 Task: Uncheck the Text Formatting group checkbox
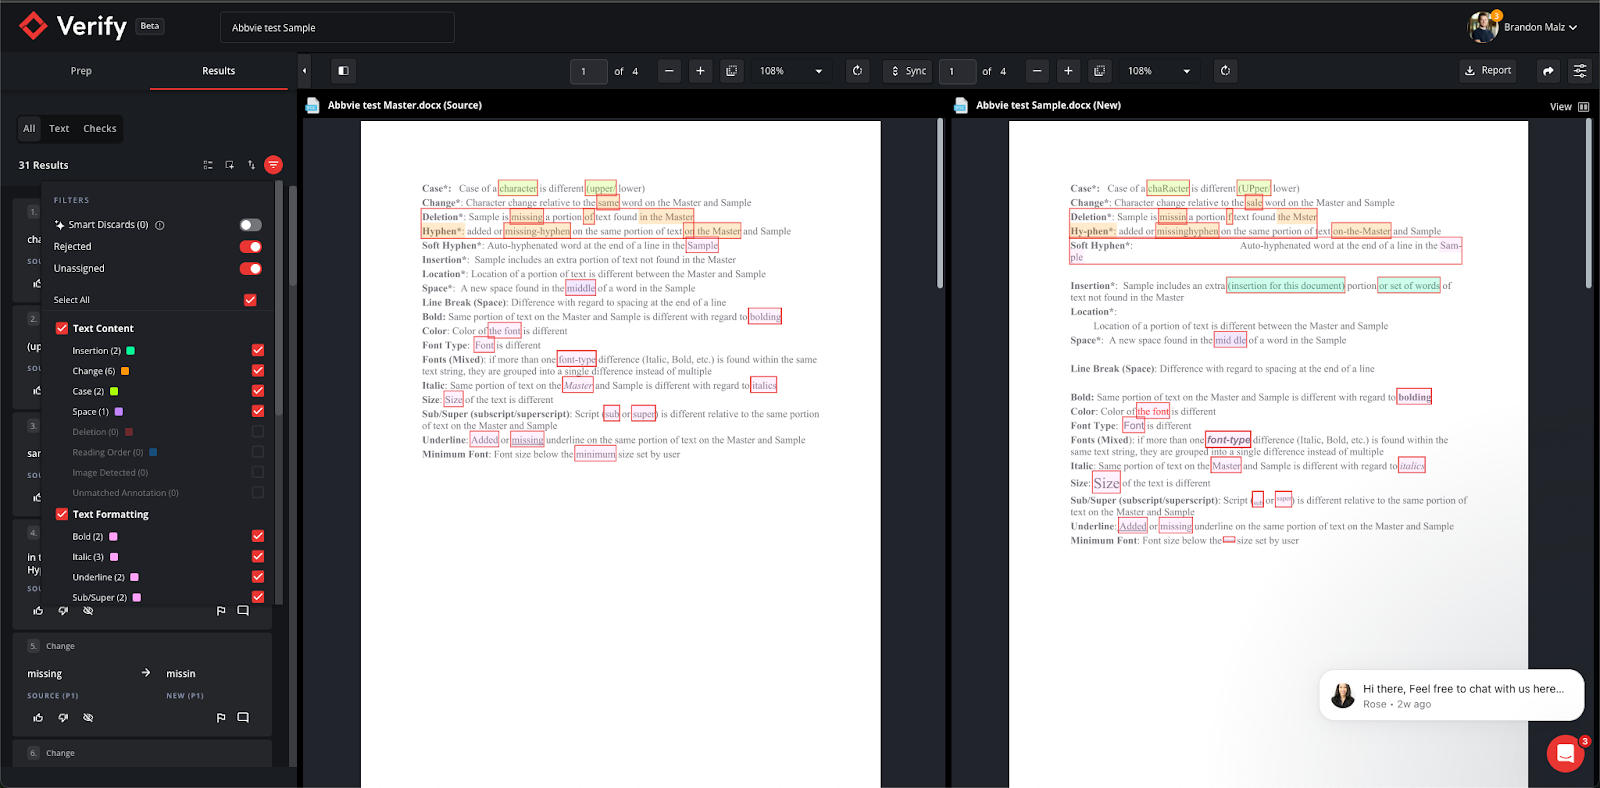pyautogui.click(x=62, y=514)
